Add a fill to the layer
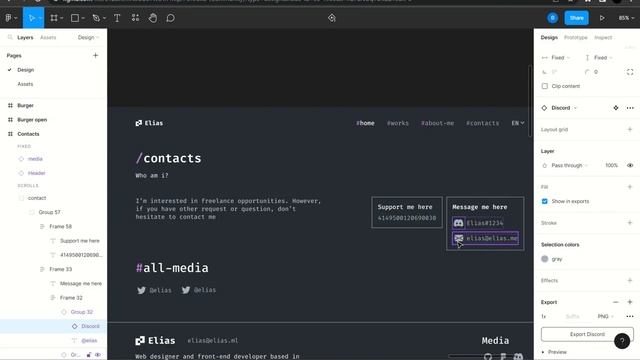This screenshot has height=360, width=640. coord(630,187)
